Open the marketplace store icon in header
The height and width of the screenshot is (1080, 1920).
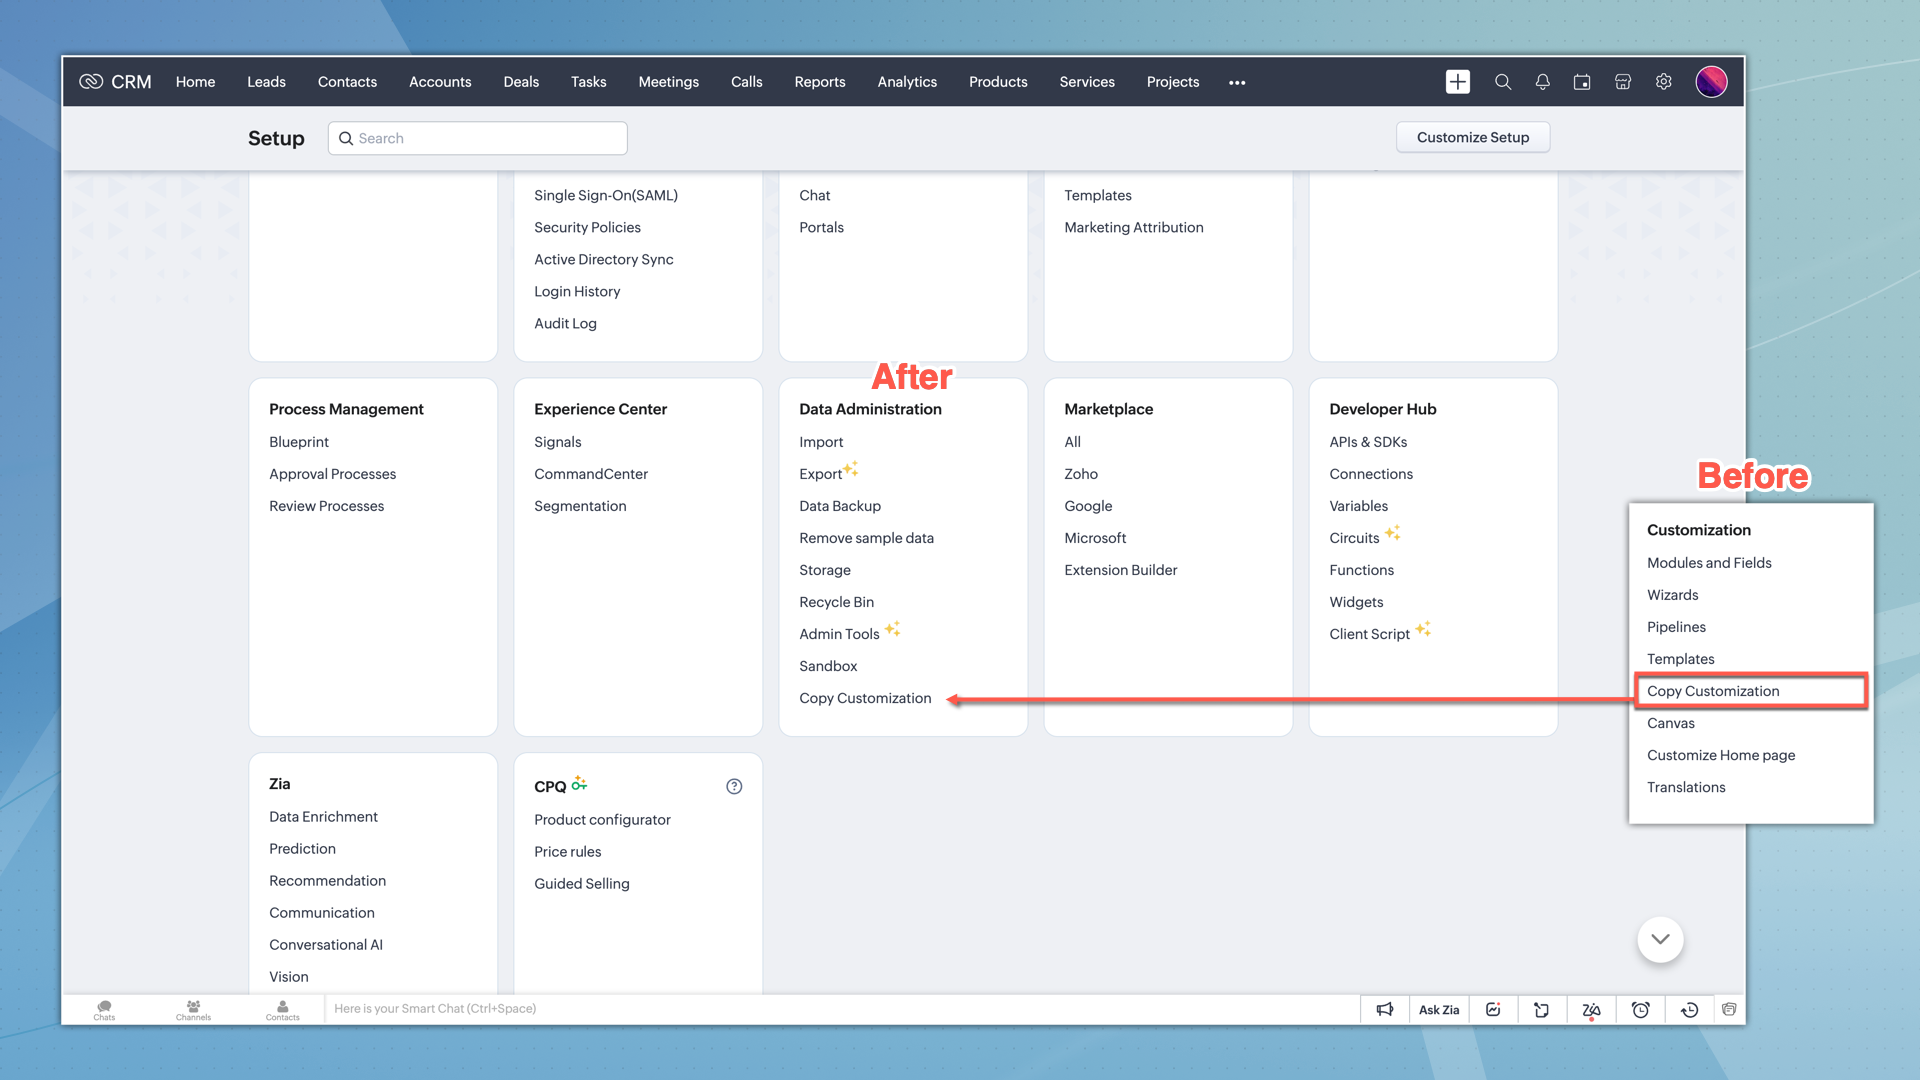click(x=1623, y=82)
